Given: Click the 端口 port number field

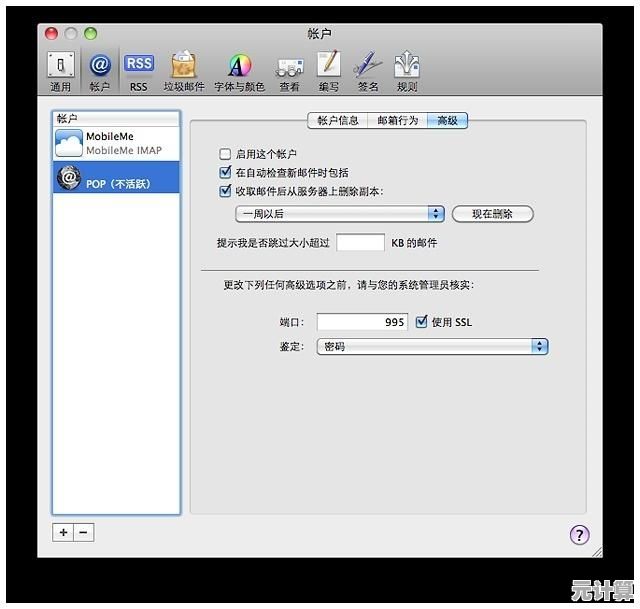Looking at the screenshot, I should point(362,322).
